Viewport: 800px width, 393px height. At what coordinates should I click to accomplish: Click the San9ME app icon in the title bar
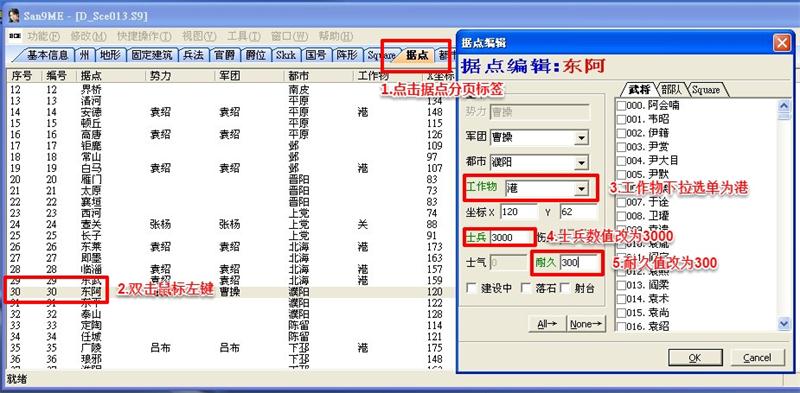click(15, 16)
